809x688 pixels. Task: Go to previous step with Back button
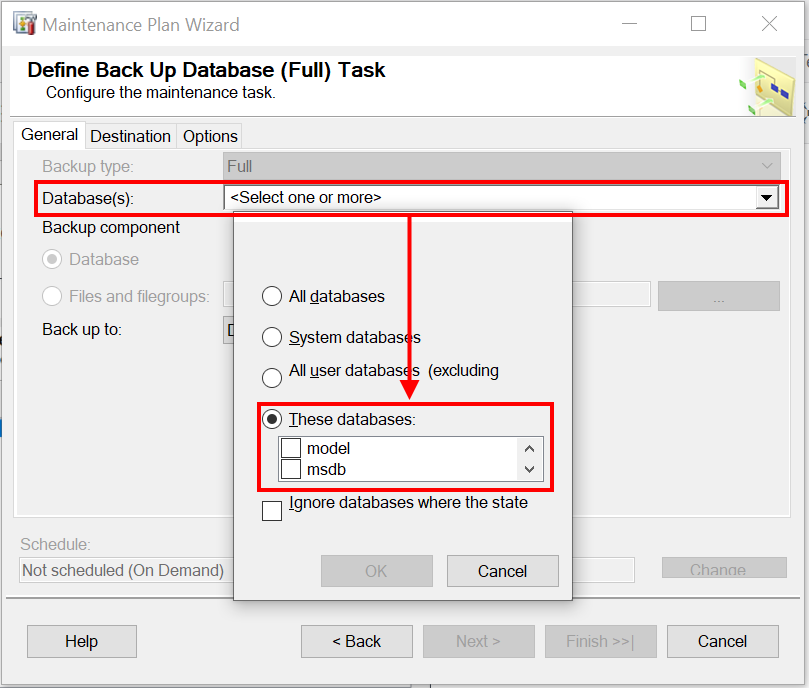pyautogui.click(x=357, y=641)
